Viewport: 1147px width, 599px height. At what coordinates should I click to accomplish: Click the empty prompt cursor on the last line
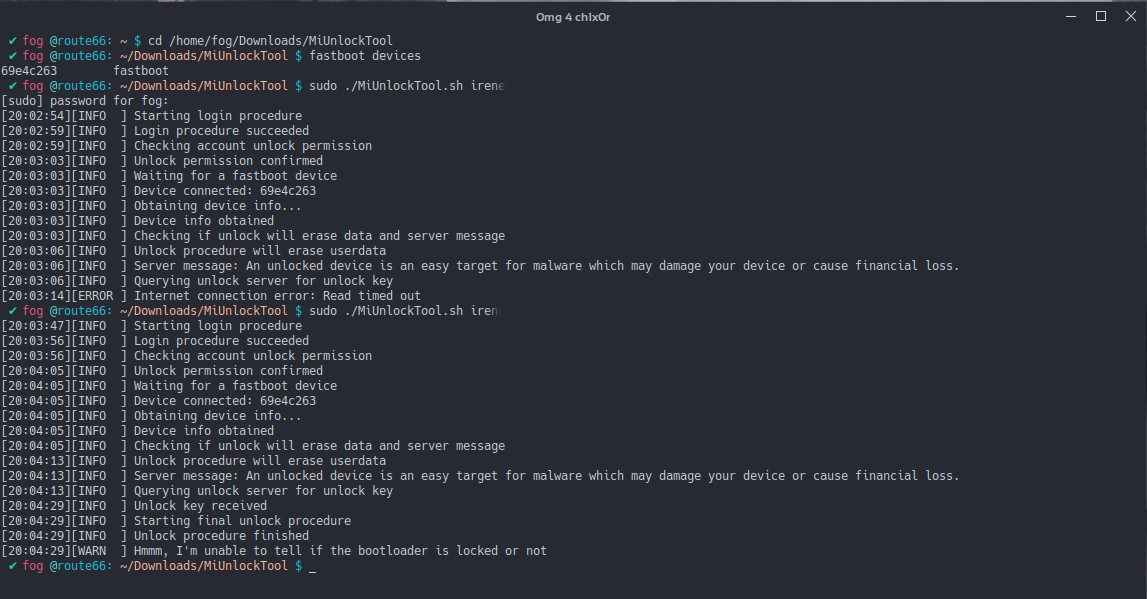click(x=313, y=567)
